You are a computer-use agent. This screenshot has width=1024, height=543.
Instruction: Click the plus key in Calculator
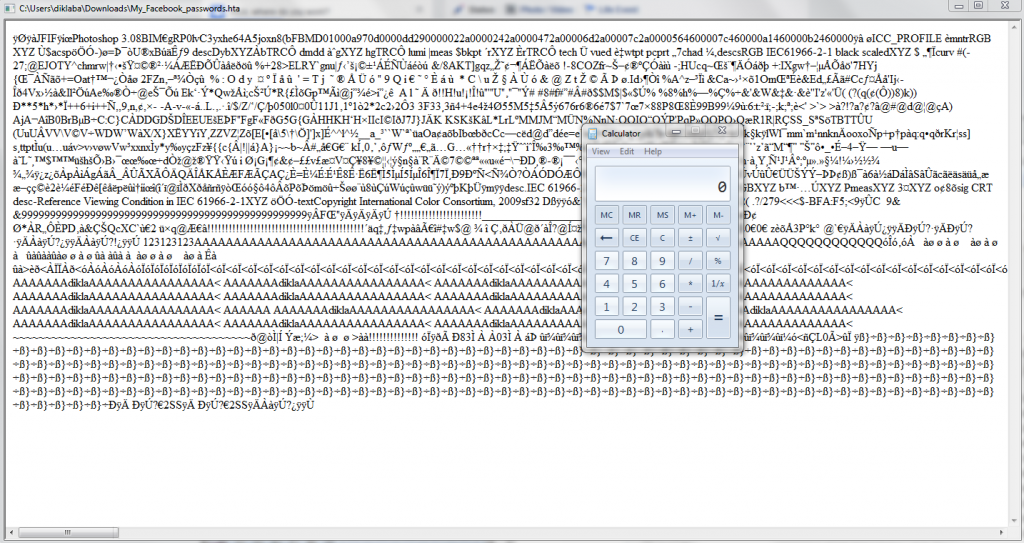click(x=690, y=329)
